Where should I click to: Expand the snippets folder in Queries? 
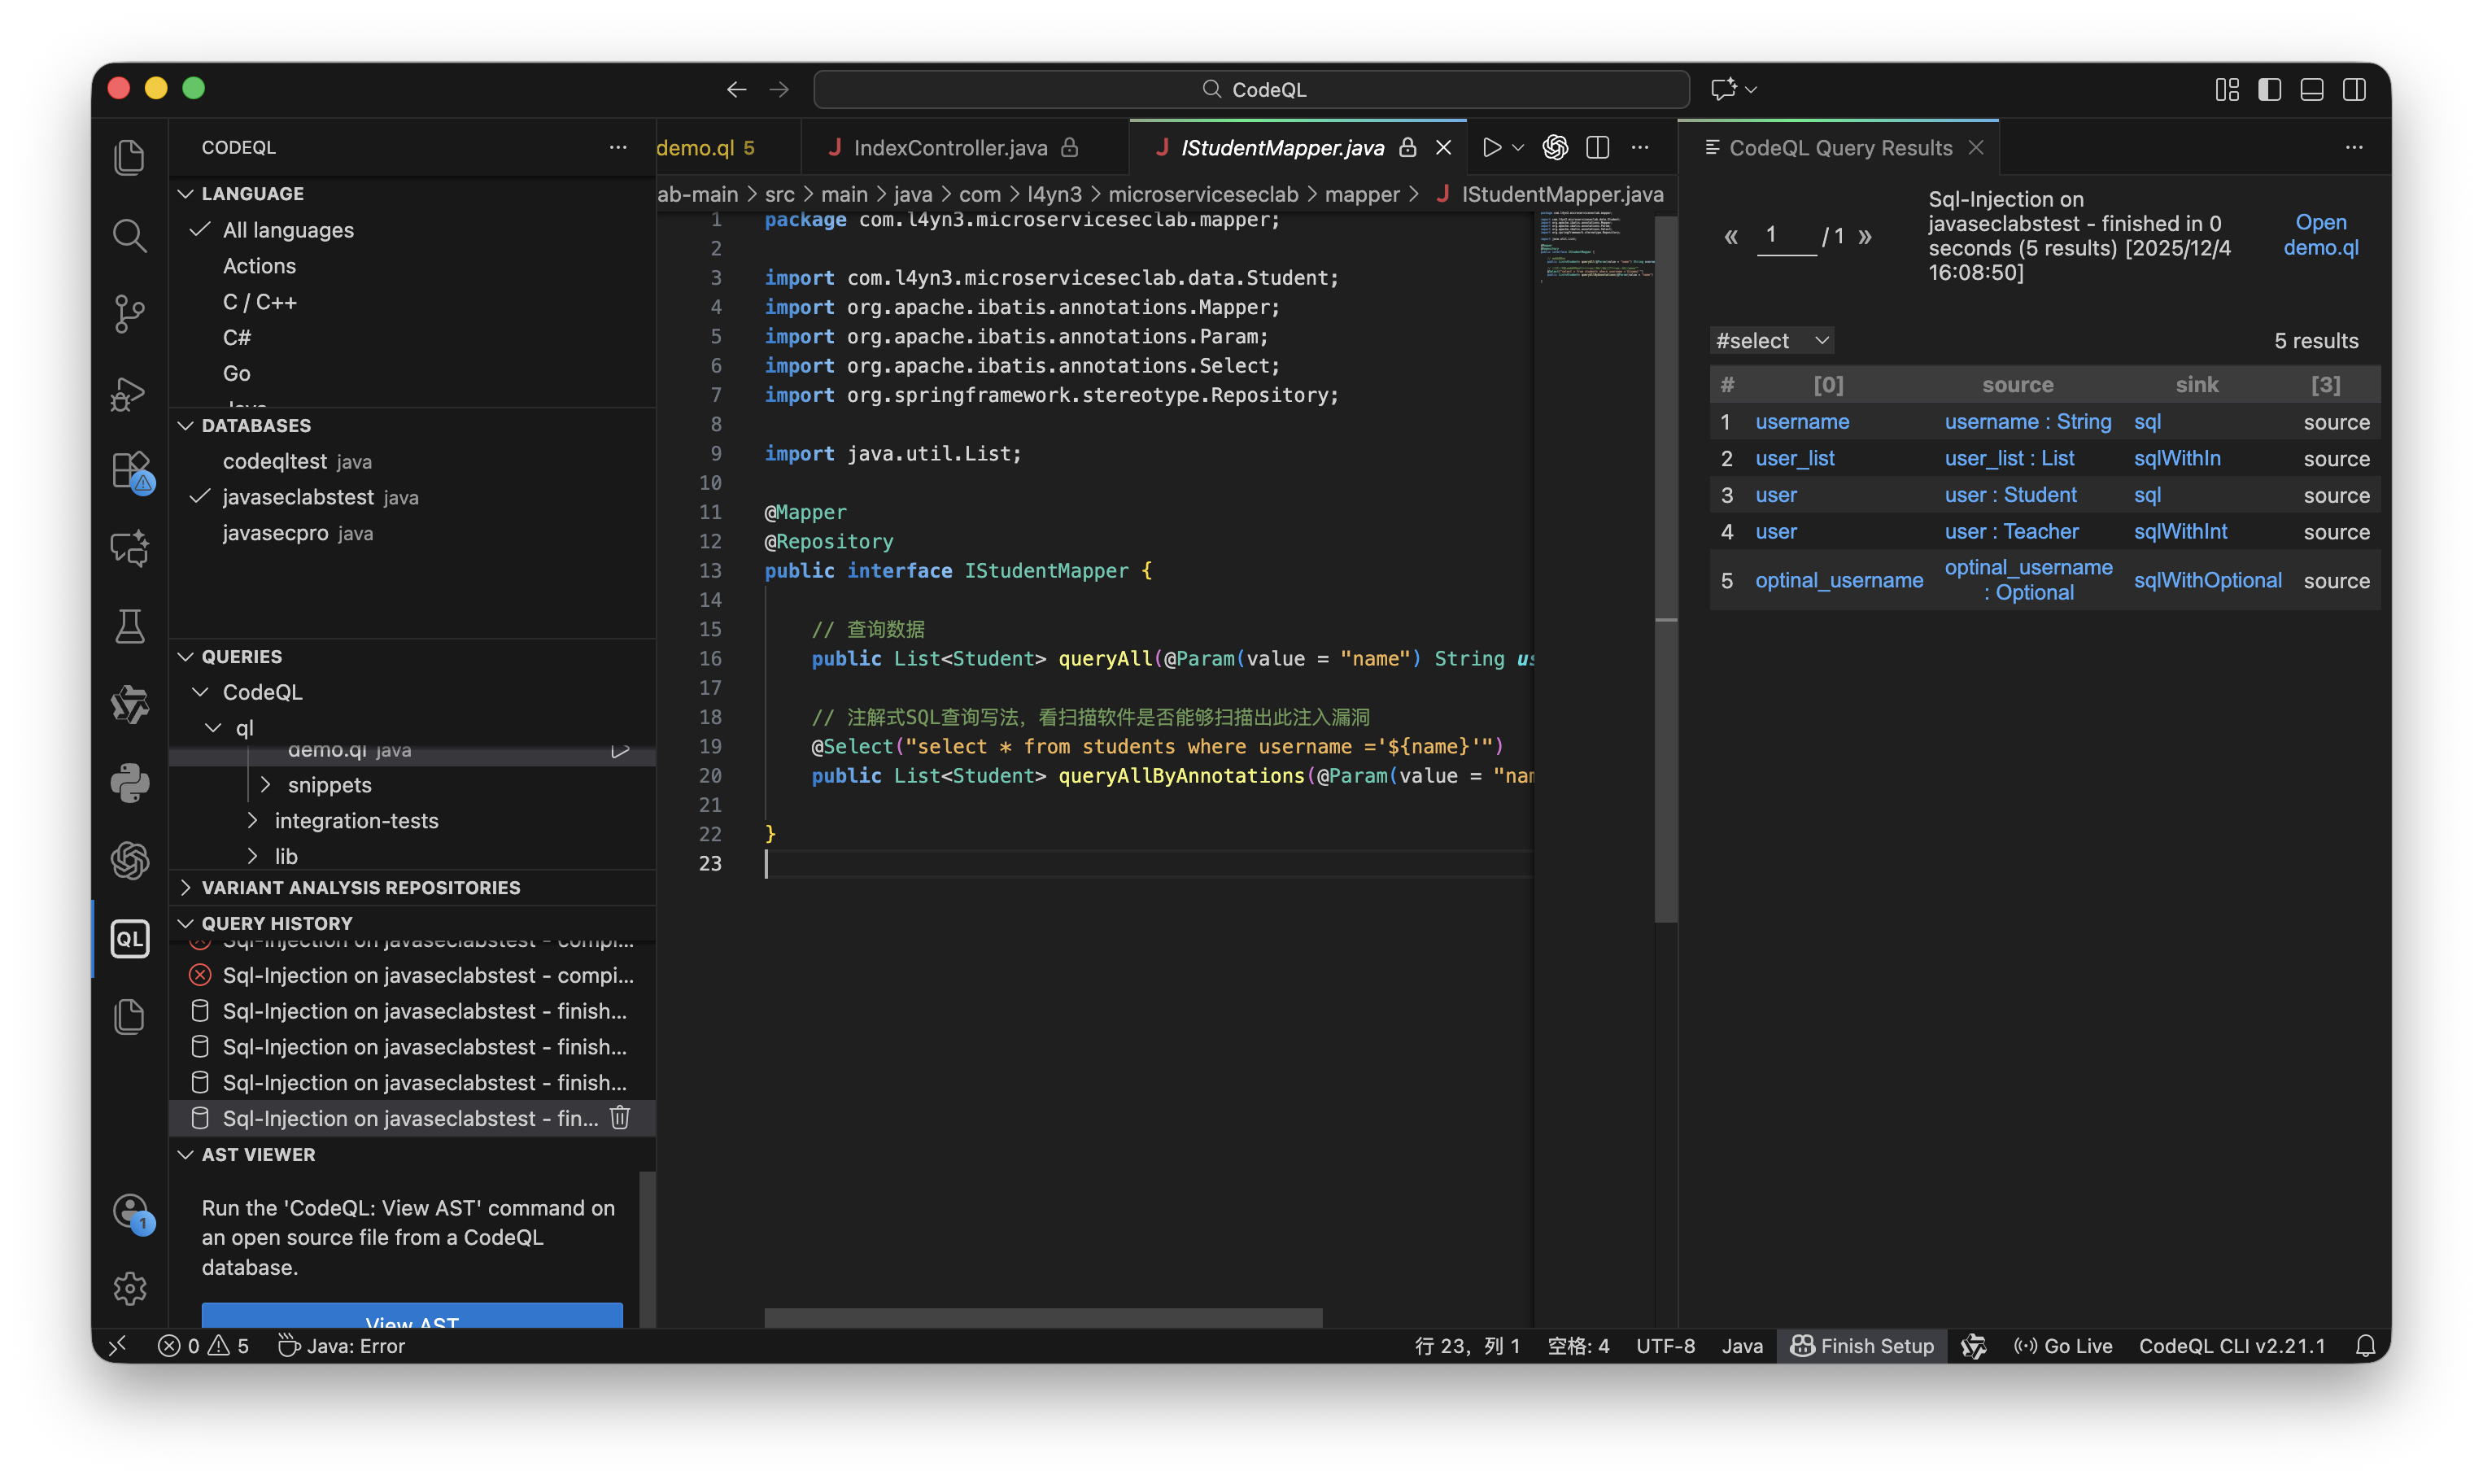coord(329,785)
